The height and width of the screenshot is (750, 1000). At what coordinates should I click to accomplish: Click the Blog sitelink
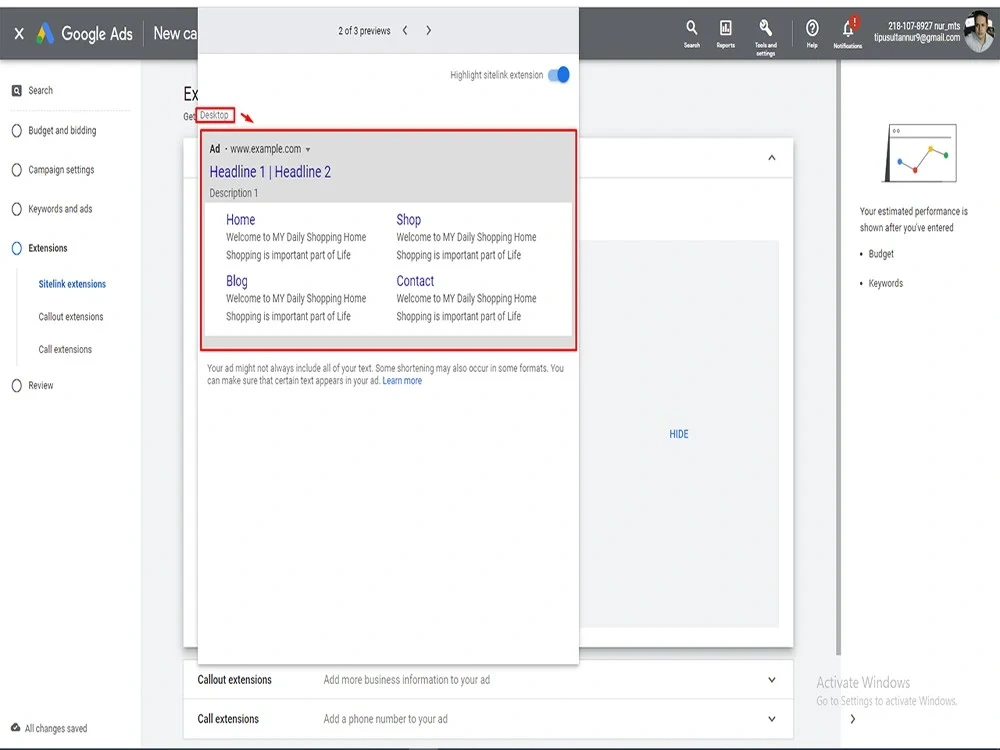[x=237, y=281]
